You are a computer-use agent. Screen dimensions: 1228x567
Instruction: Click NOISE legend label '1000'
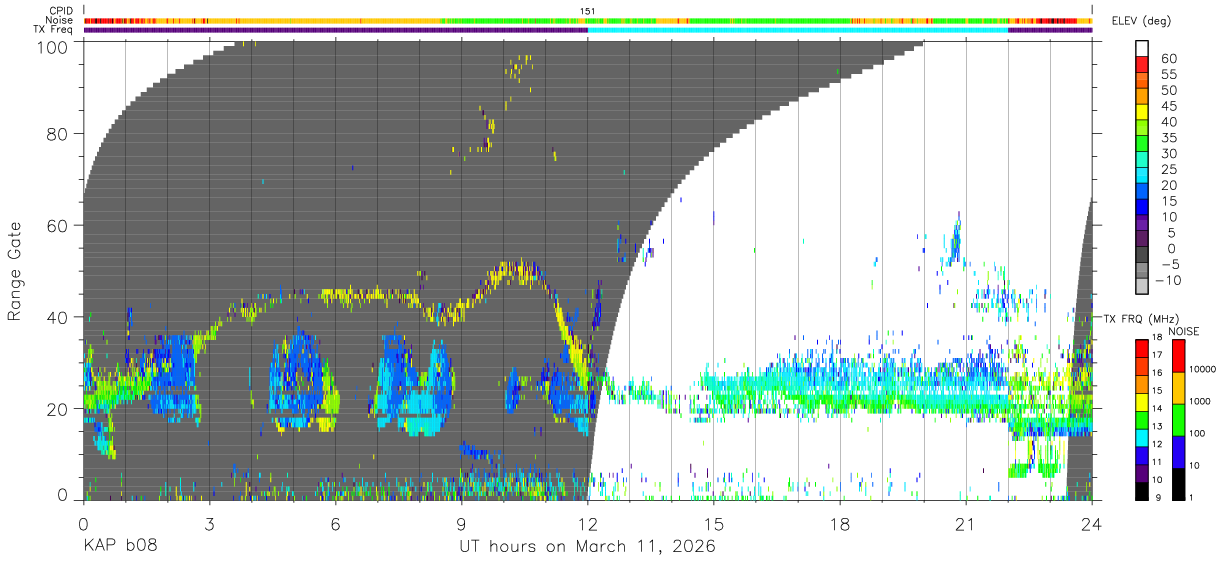click(1200, 401)
